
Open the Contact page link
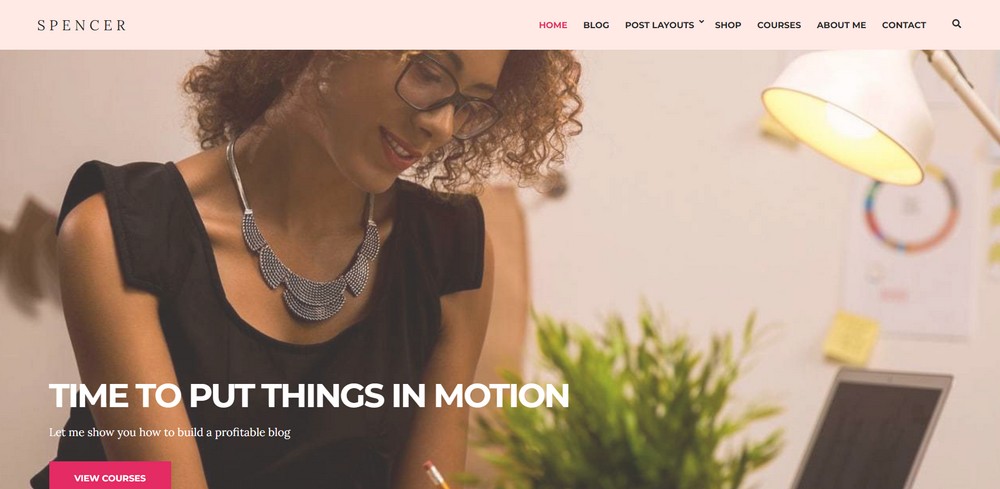pyautogui.click(x=904, y=25)
